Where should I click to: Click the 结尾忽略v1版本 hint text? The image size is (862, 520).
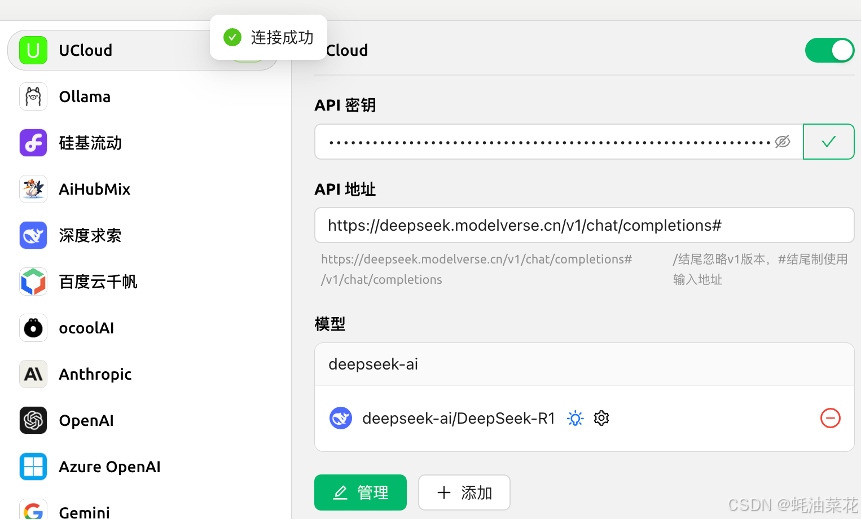click(x=760, y=269)
